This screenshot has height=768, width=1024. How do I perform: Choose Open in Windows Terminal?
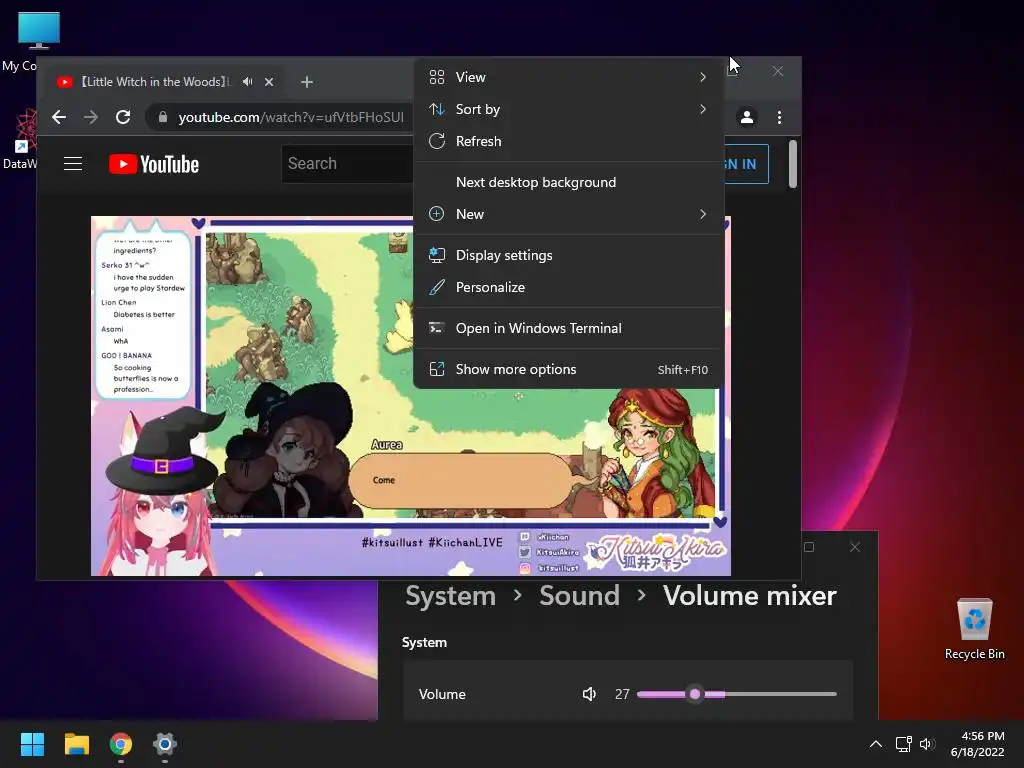point(568,328)
